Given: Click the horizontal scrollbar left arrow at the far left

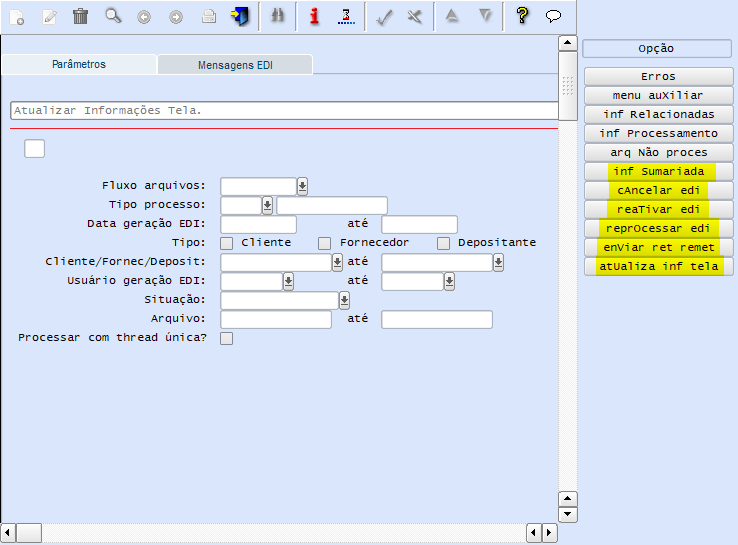Looking at the screenshot, I should [8, 533].
